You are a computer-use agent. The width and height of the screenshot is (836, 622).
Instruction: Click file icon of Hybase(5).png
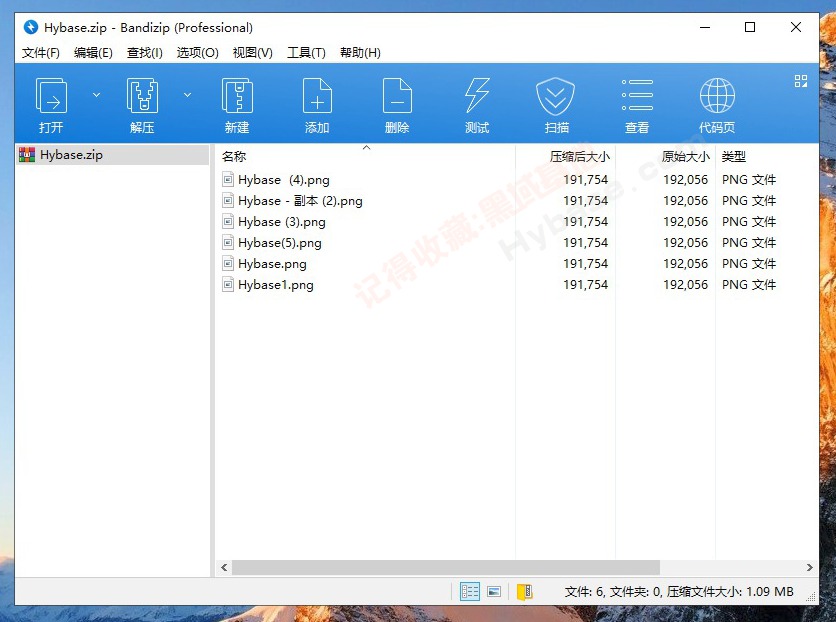(x=228, y=243)
